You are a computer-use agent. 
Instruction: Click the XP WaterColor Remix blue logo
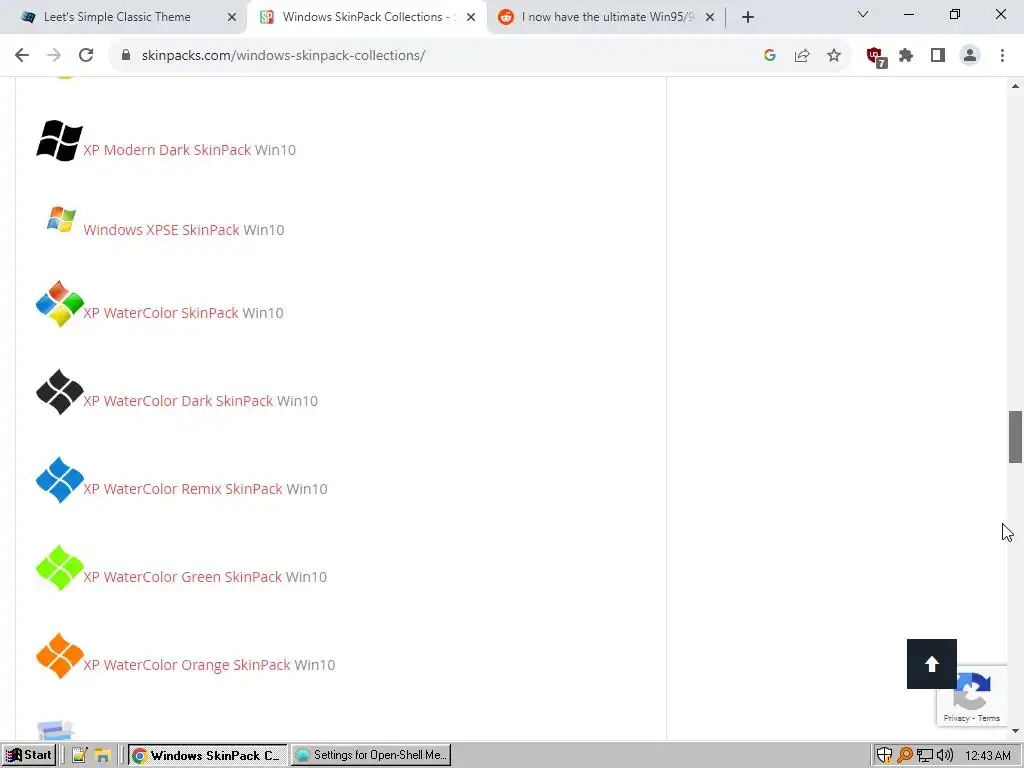coord(59,480)
